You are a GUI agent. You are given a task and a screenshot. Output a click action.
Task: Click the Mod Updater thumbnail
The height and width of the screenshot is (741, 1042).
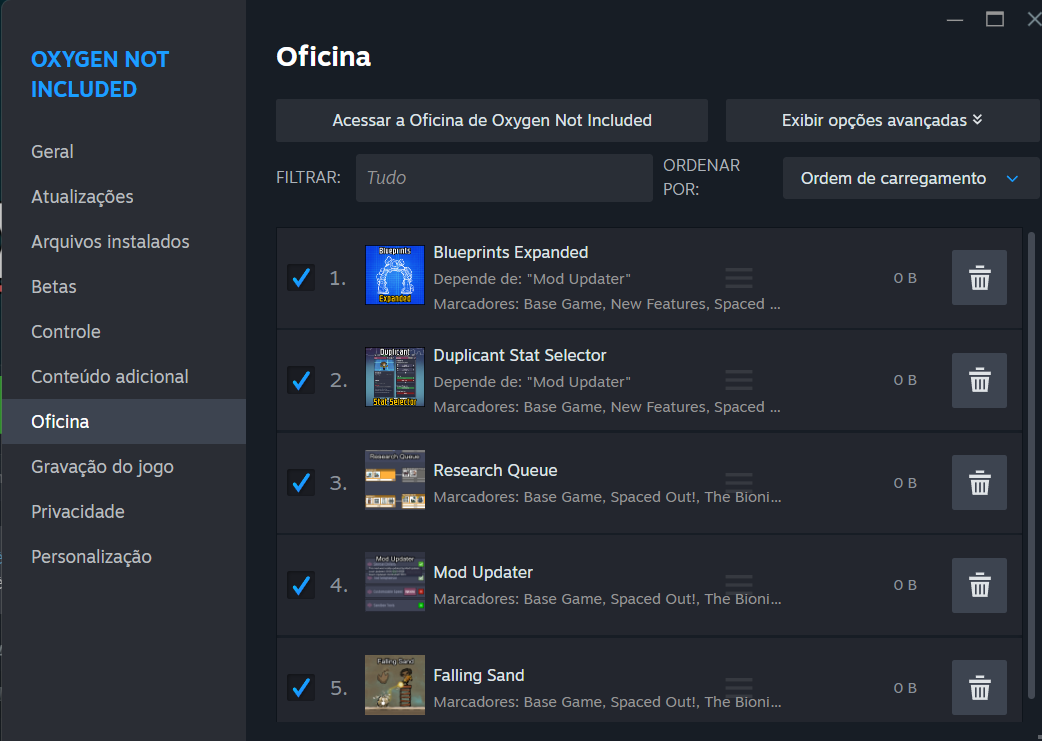(x=395, y=582)
